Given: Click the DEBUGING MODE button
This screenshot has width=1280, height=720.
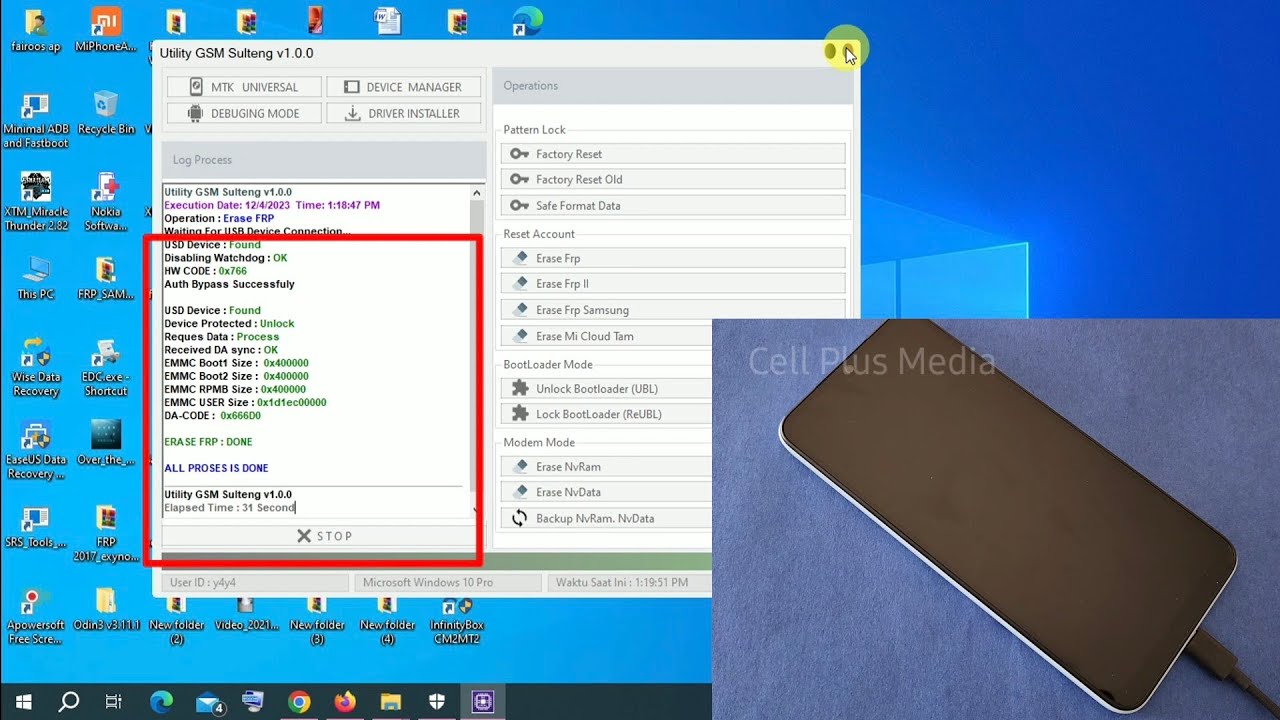Looking at the screenshot, I should coord(244,113).
